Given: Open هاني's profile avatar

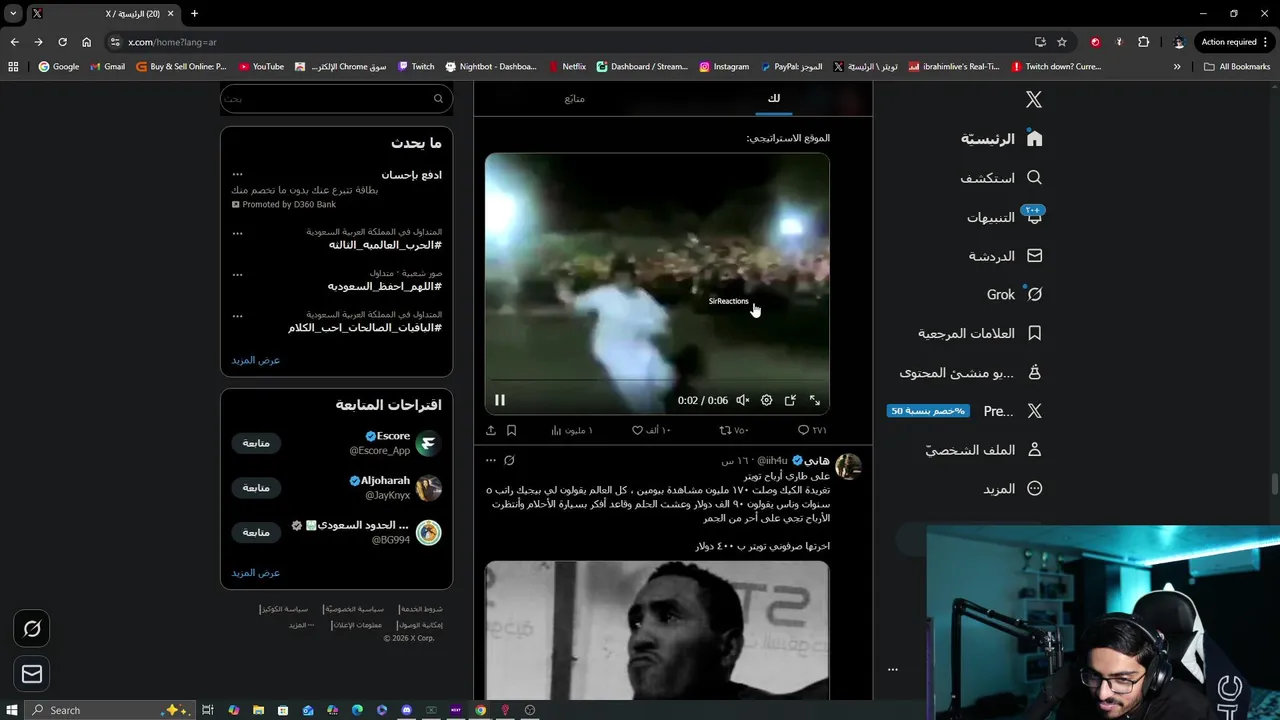Looking at the screenshot, I should 848,466.
